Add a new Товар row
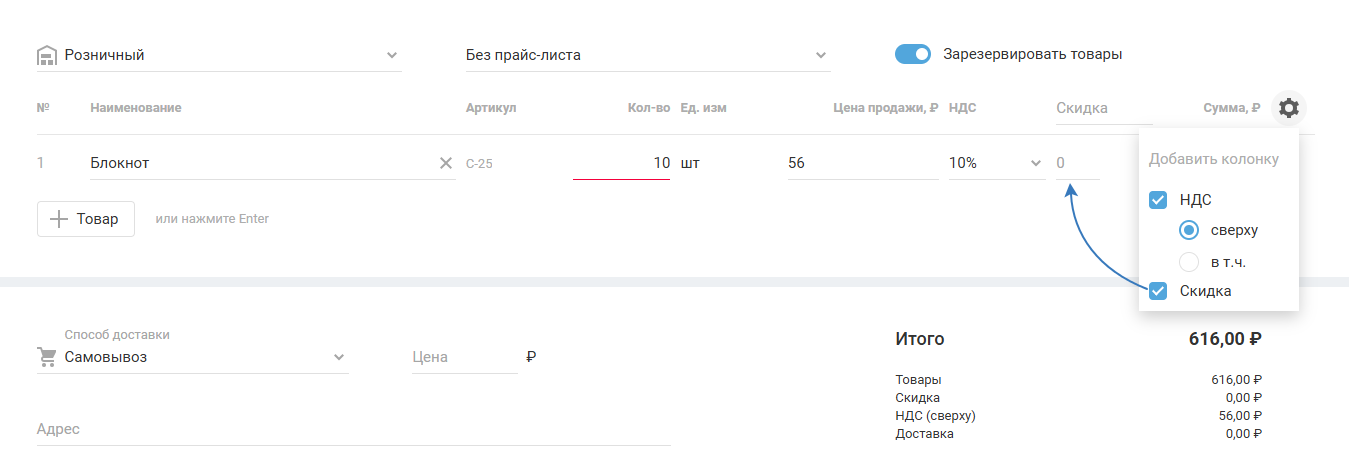Image resolution: width=1349 pixels, height=451 pixels. point(86,219)
